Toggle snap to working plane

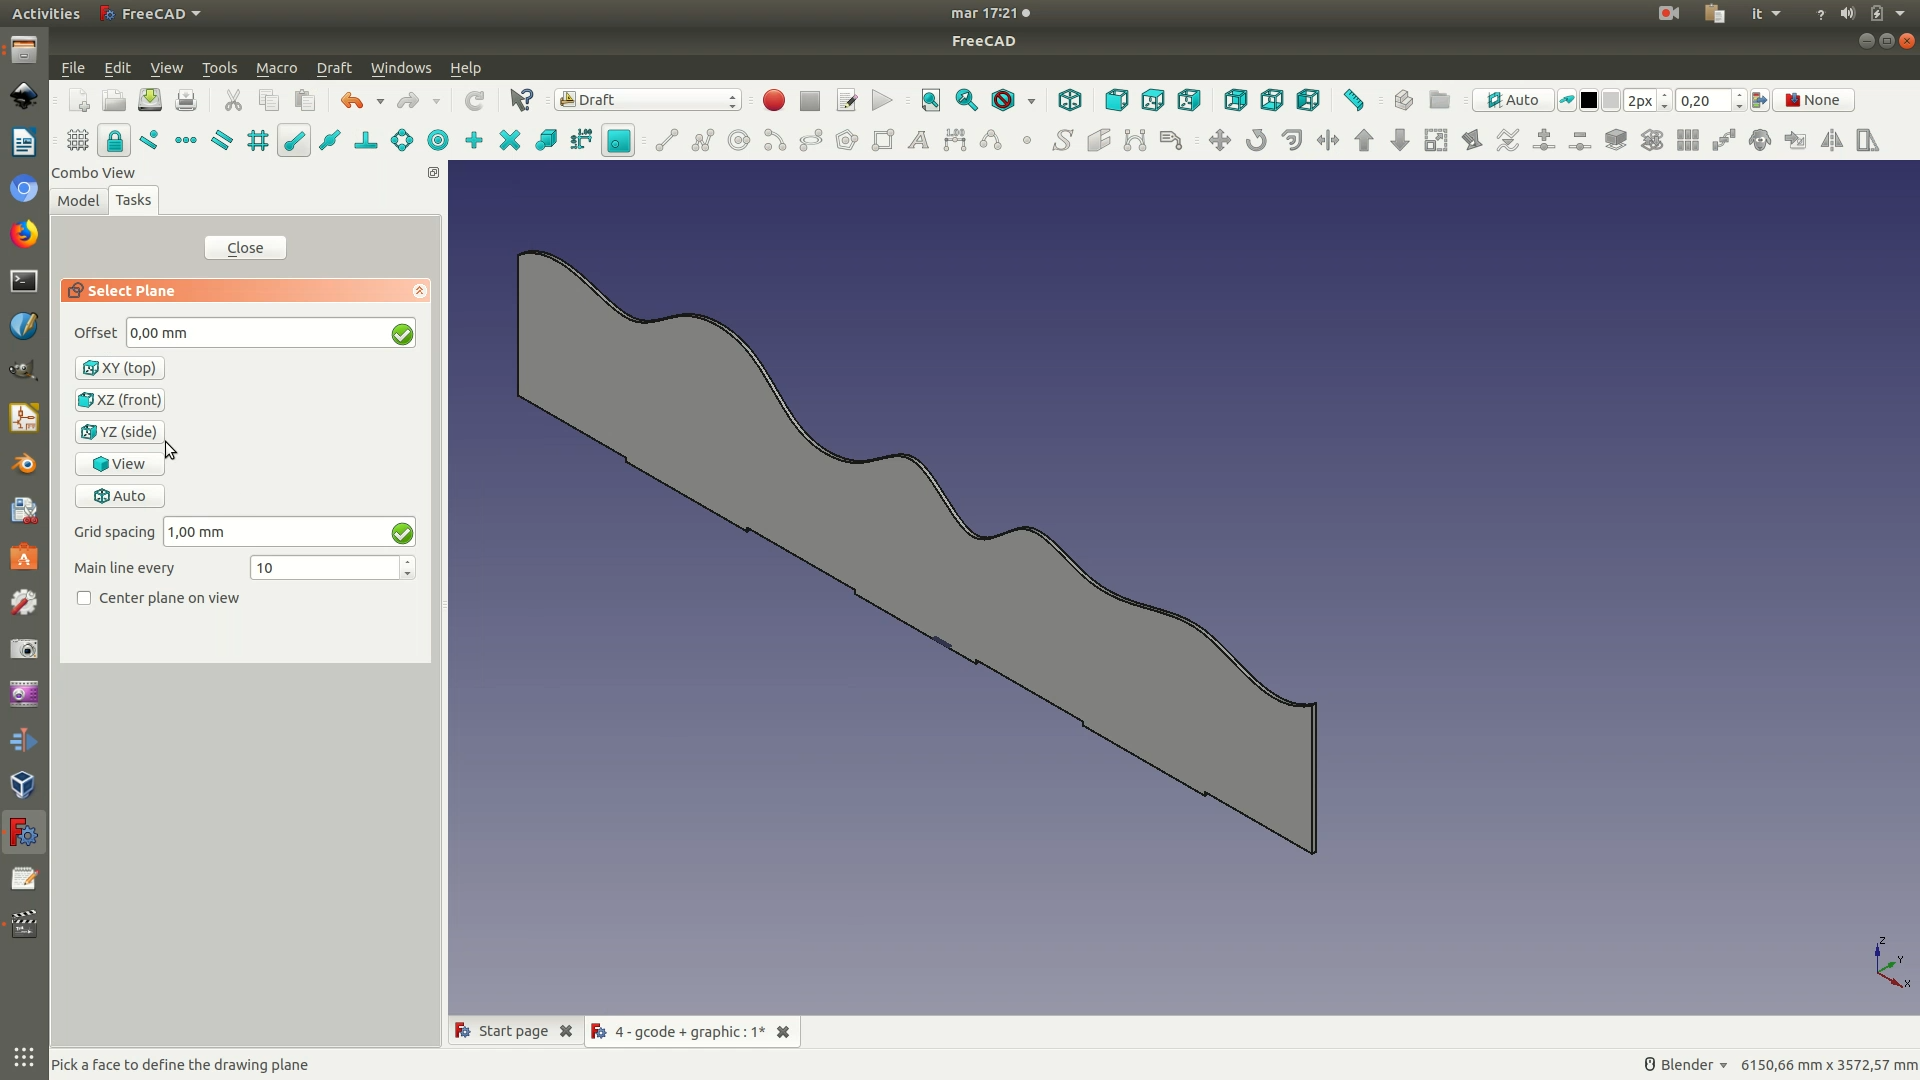point(618,141)
